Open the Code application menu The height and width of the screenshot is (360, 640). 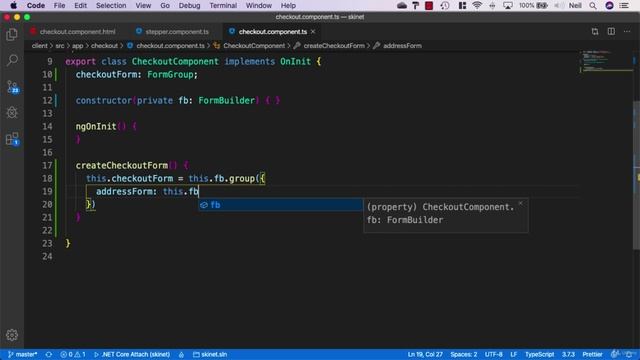[36, 5]
